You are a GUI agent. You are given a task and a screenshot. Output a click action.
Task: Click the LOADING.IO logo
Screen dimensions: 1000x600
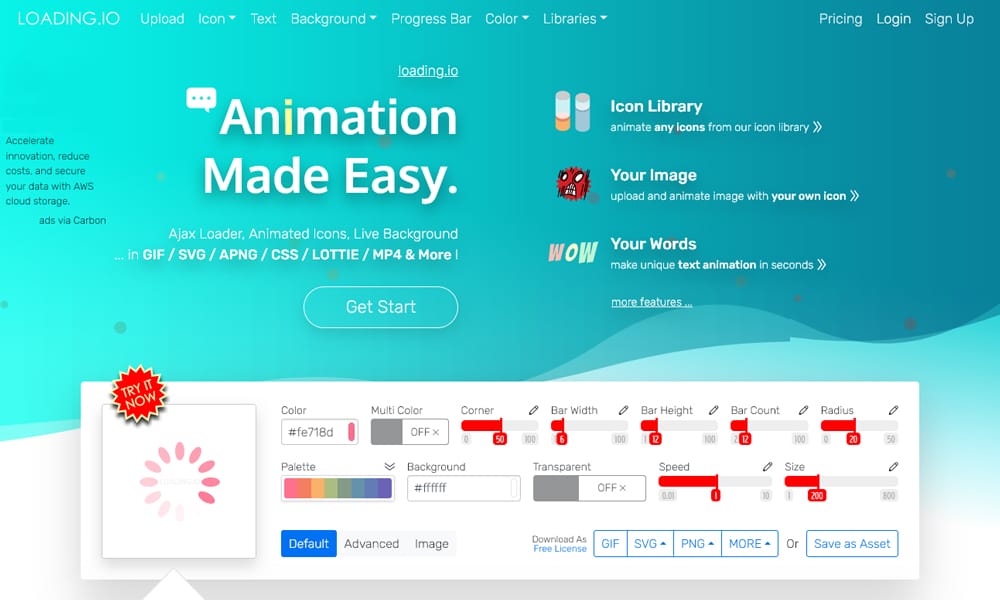click(66, 18)
